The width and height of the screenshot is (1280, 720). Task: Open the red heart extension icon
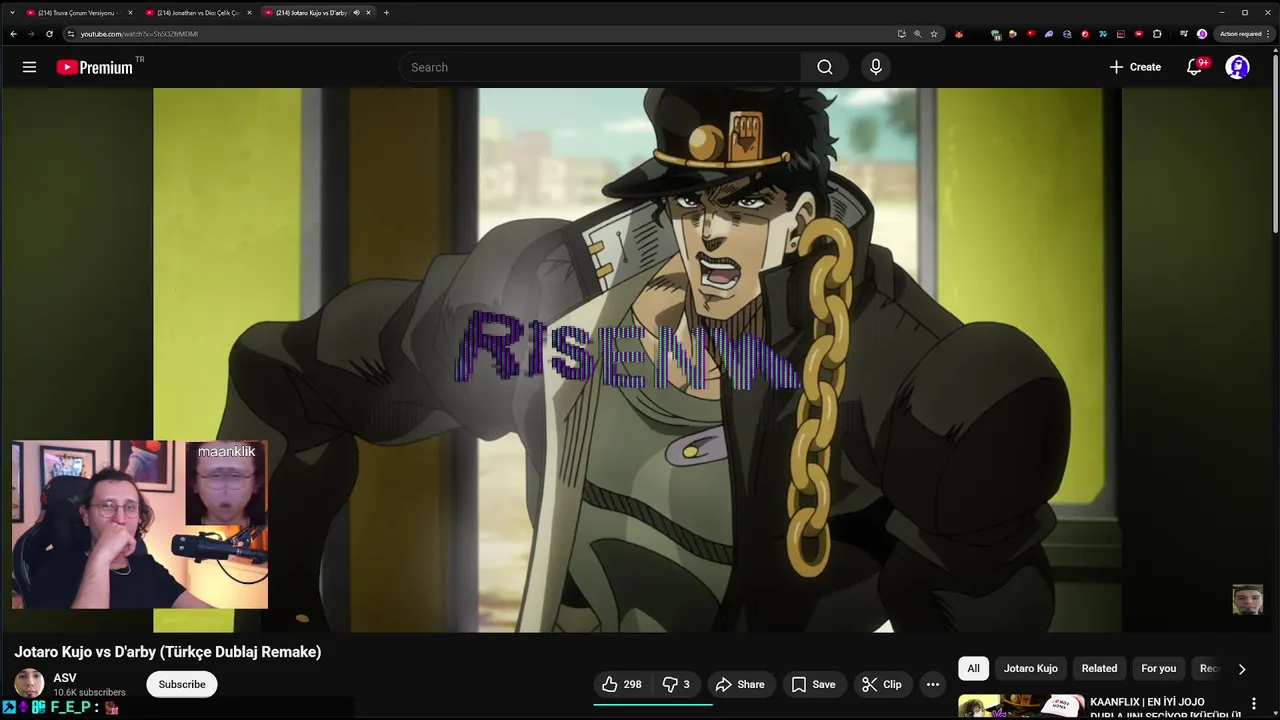(1031, 34)
